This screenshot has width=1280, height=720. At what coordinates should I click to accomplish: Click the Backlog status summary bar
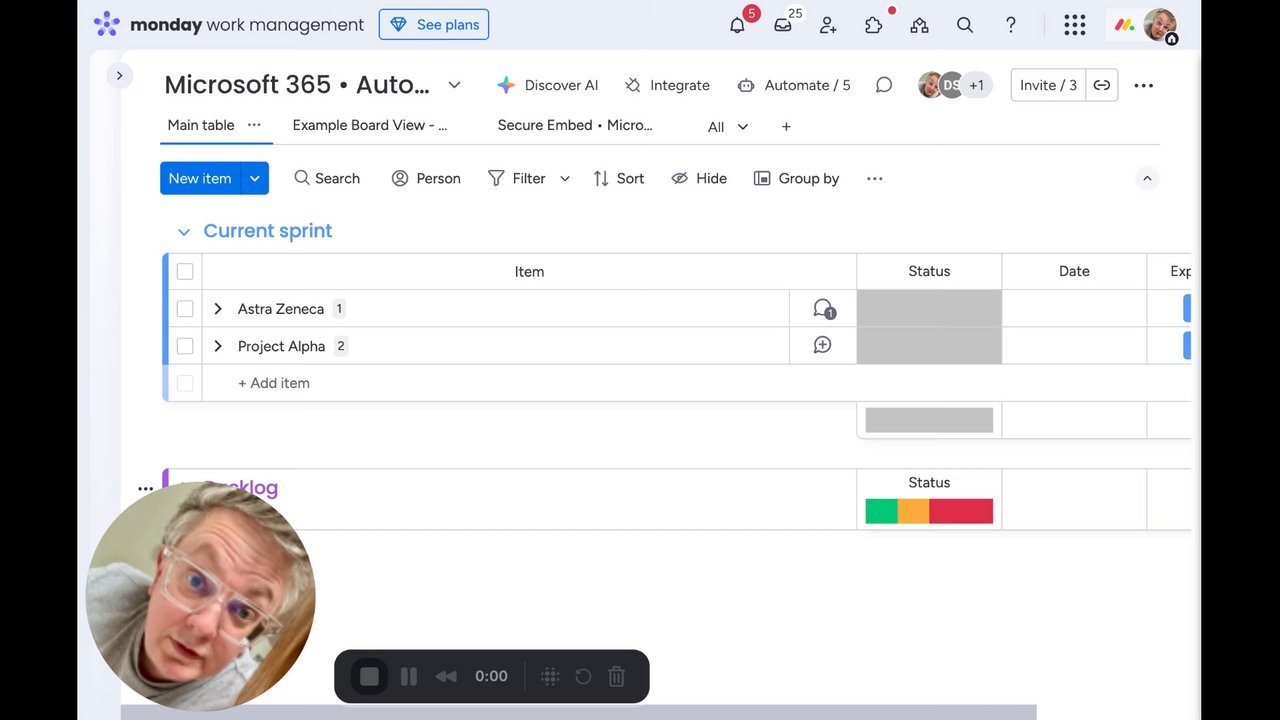(929, 511)
